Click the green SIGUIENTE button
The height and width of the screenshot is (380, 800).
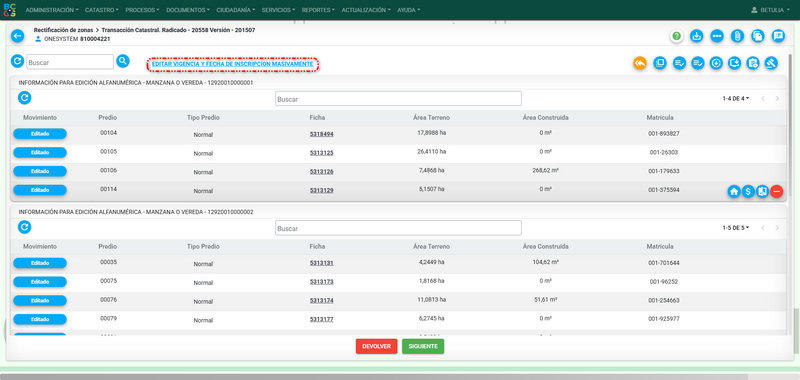click(423, 346)
